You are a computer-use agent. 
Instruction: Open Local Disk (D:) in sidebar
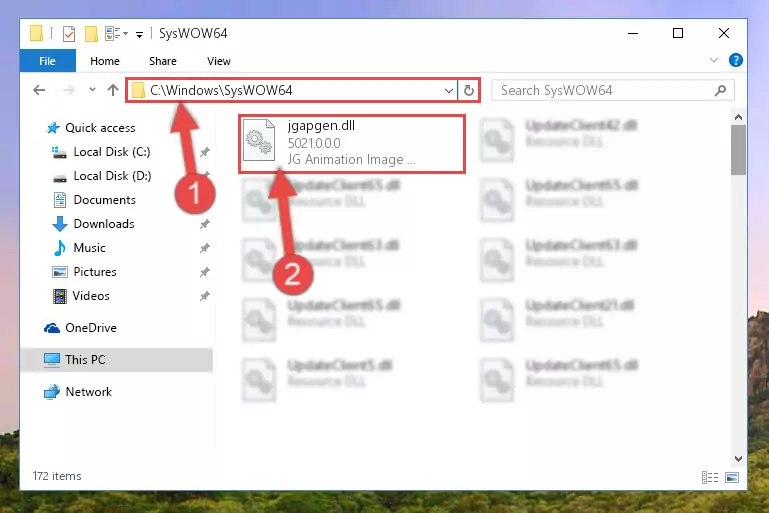click(112, 176)
